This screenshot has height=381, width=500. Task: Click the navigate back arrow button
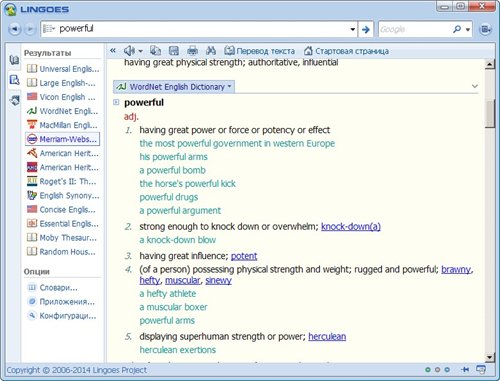(14, 29)
